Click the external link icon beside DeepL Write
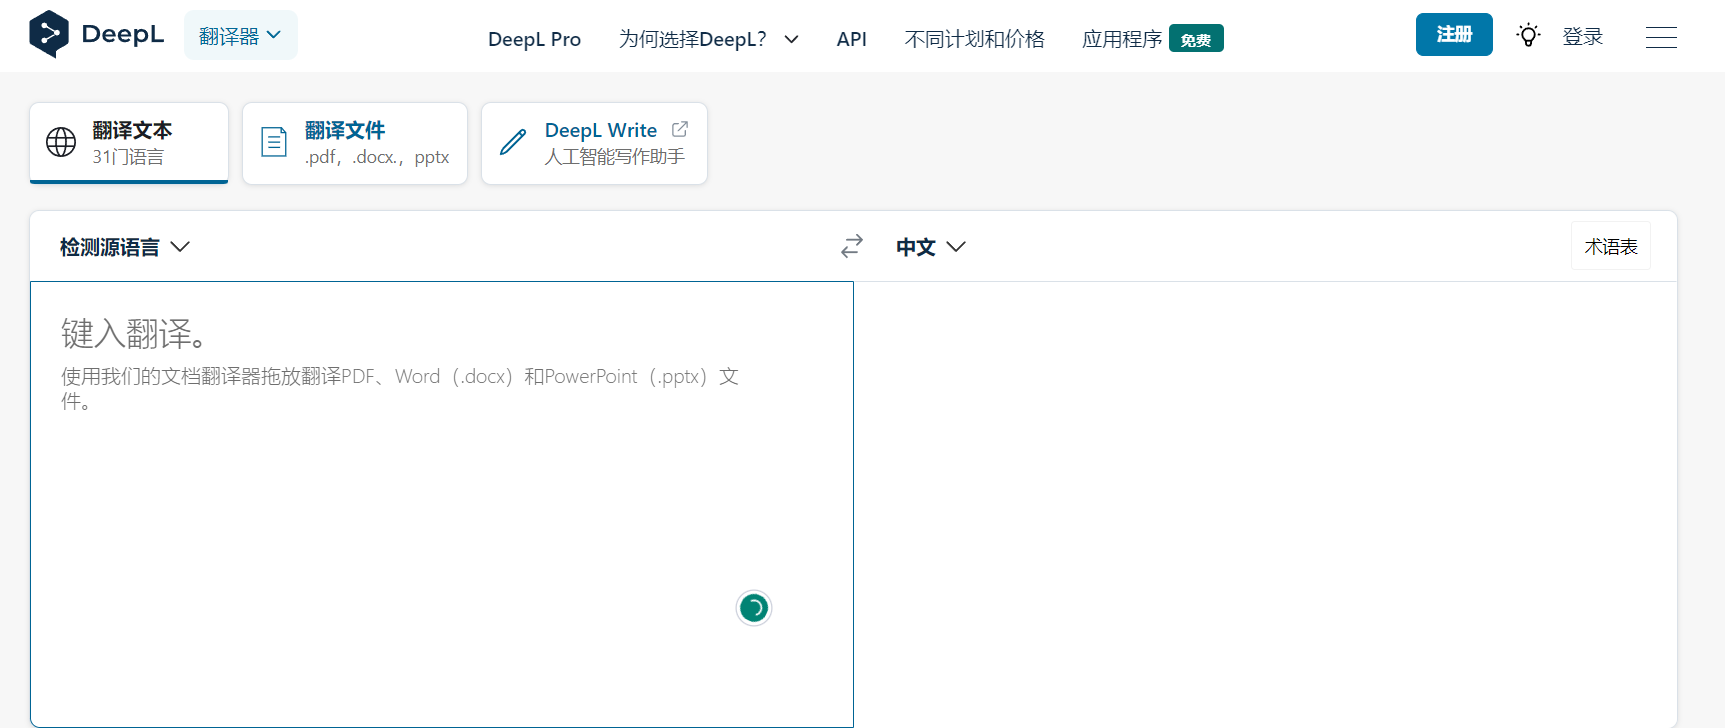Image resolution: width=1725 pixels, height=728 pixels. [680, 129]
